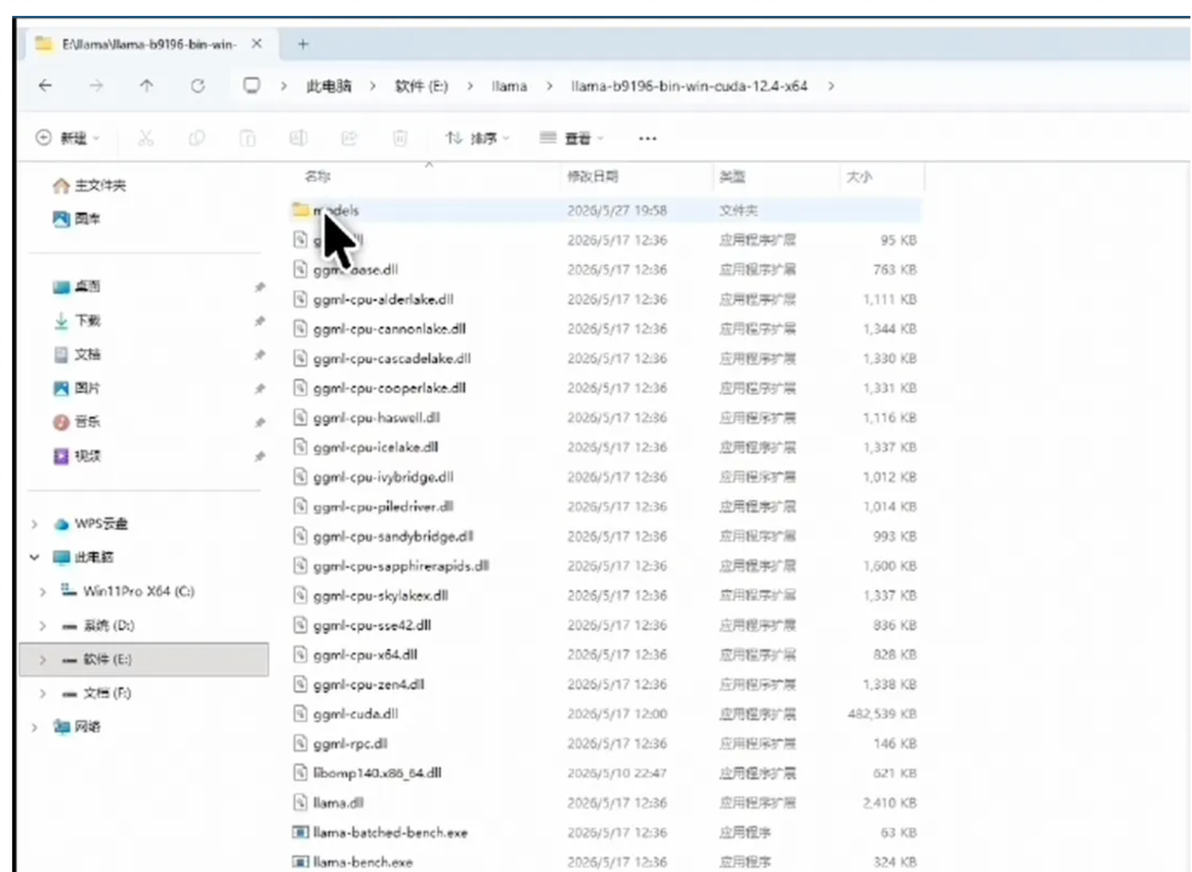Select the llama breadcrumb segment
The width and height of the screenshot is (1192, 872).
coord(509,86)
